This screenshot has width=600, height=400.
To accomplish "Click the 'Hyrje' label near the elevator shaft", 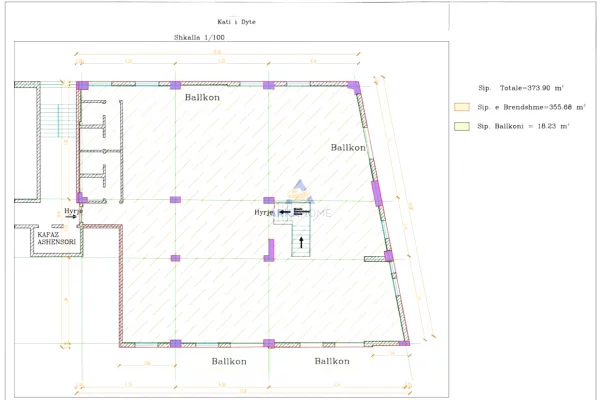I will click(73, 211).
